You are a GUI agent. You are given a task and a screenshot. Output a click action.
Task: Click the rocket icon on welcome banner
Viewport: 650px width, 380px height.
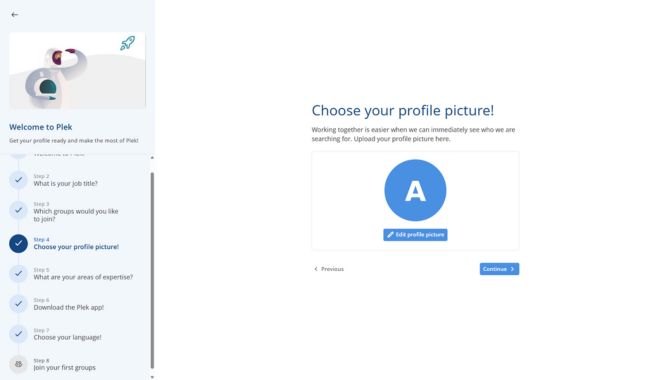click(x=128, y=43)
